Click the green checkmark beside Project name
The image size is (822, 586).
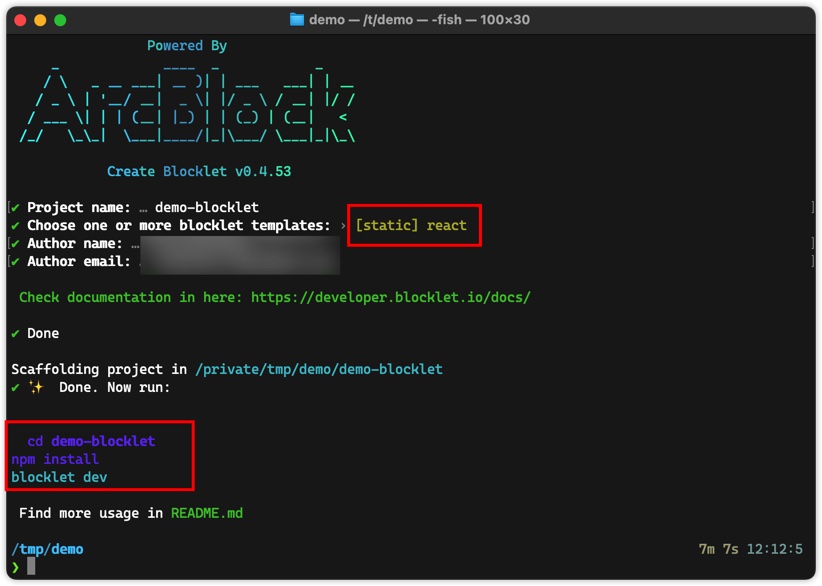(x=15, y=207)
